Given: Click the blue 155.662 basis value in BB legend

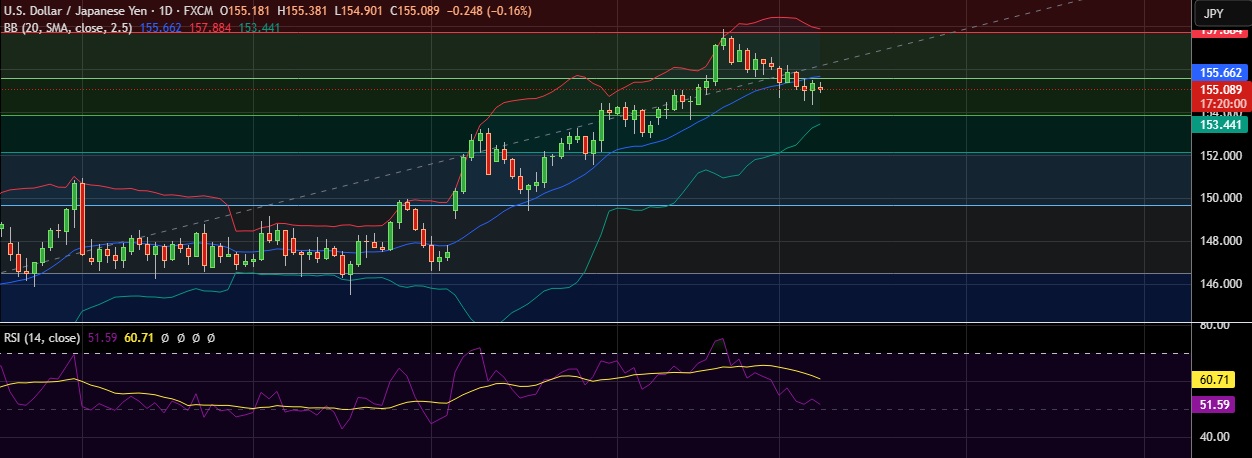Looking at the screenshot, I should (x=160, y=27).
